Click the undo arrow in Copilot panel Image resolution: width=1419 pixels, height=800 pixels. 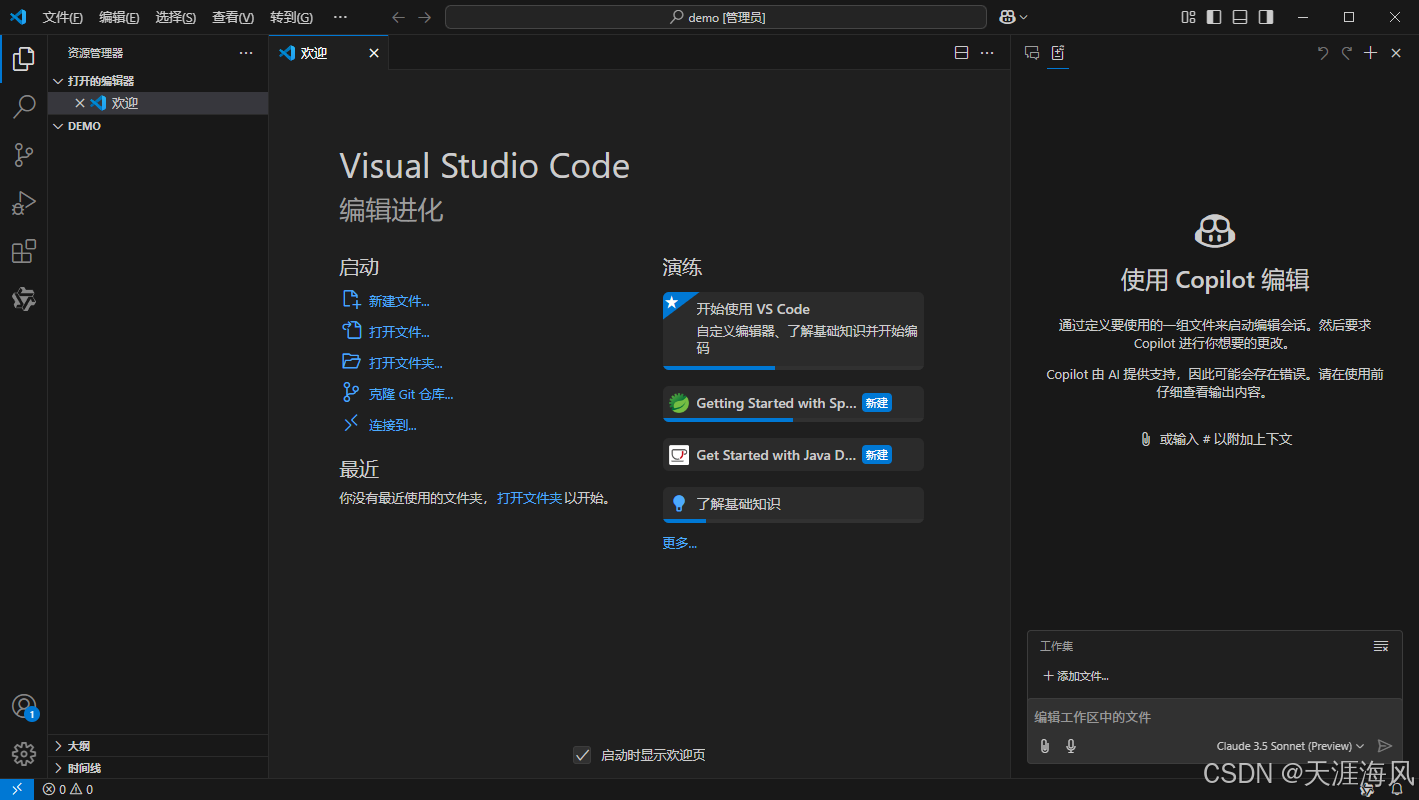coord(1323,53)
